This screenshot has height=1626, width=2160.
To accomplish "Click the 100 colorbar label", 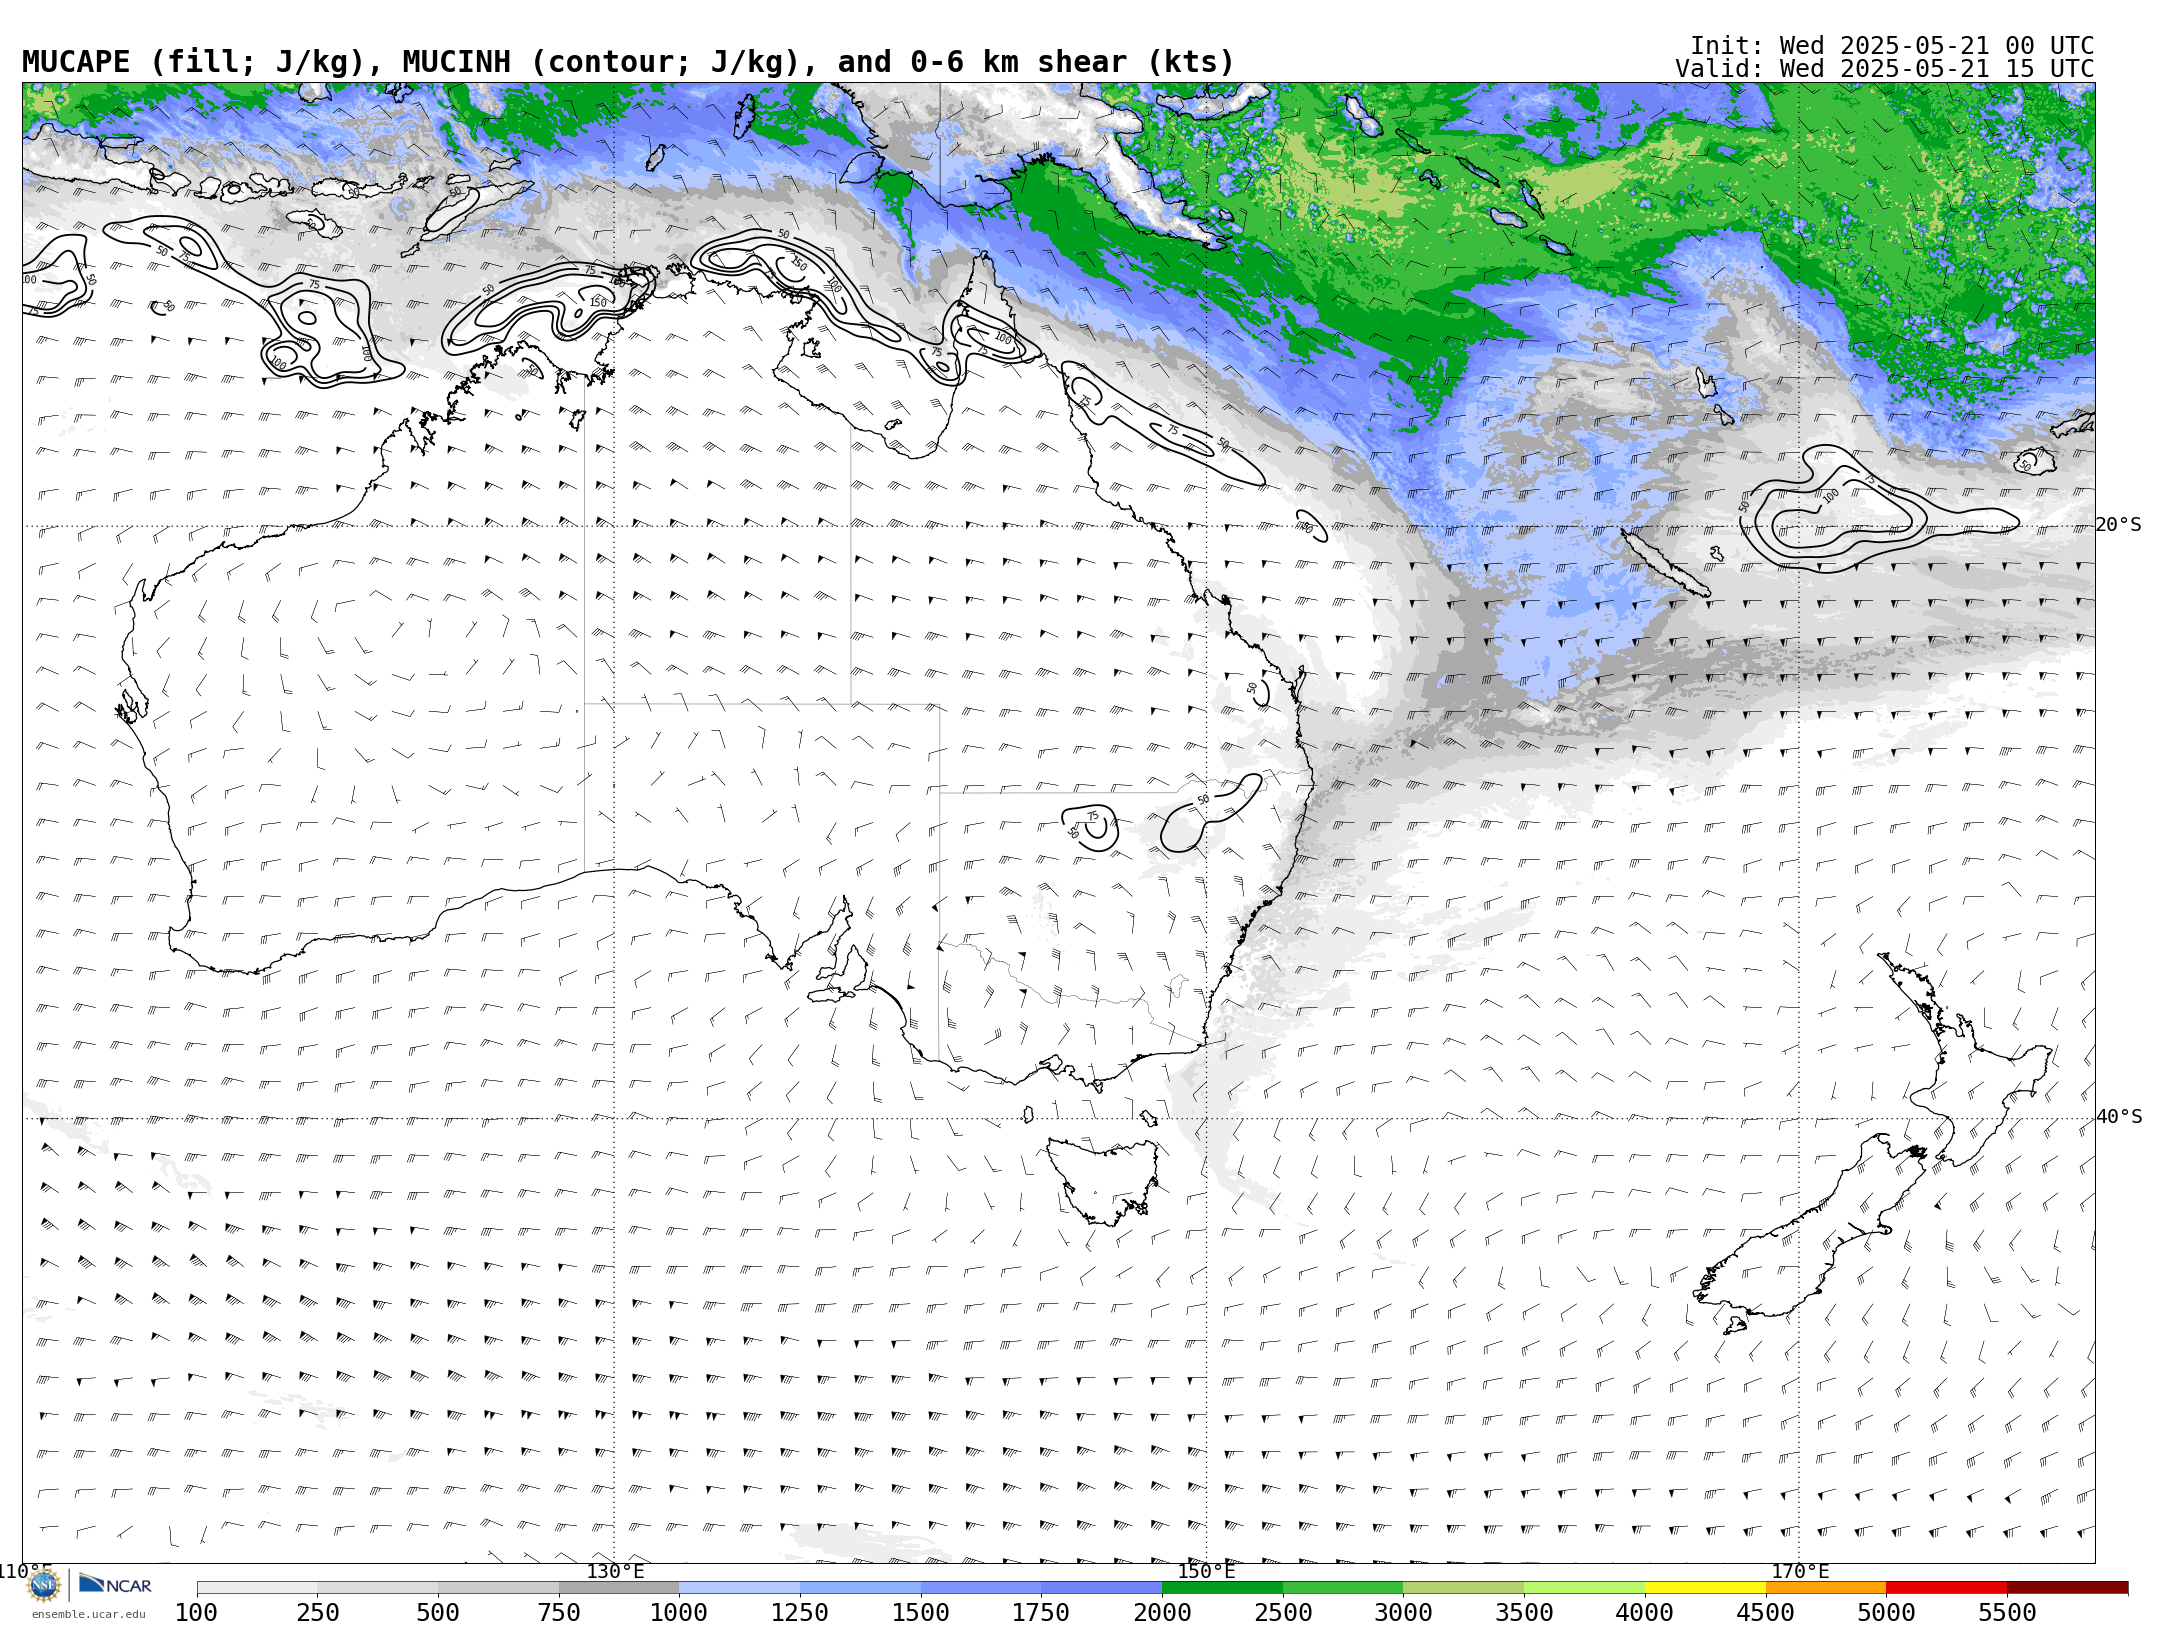I will pos(196,1613).
